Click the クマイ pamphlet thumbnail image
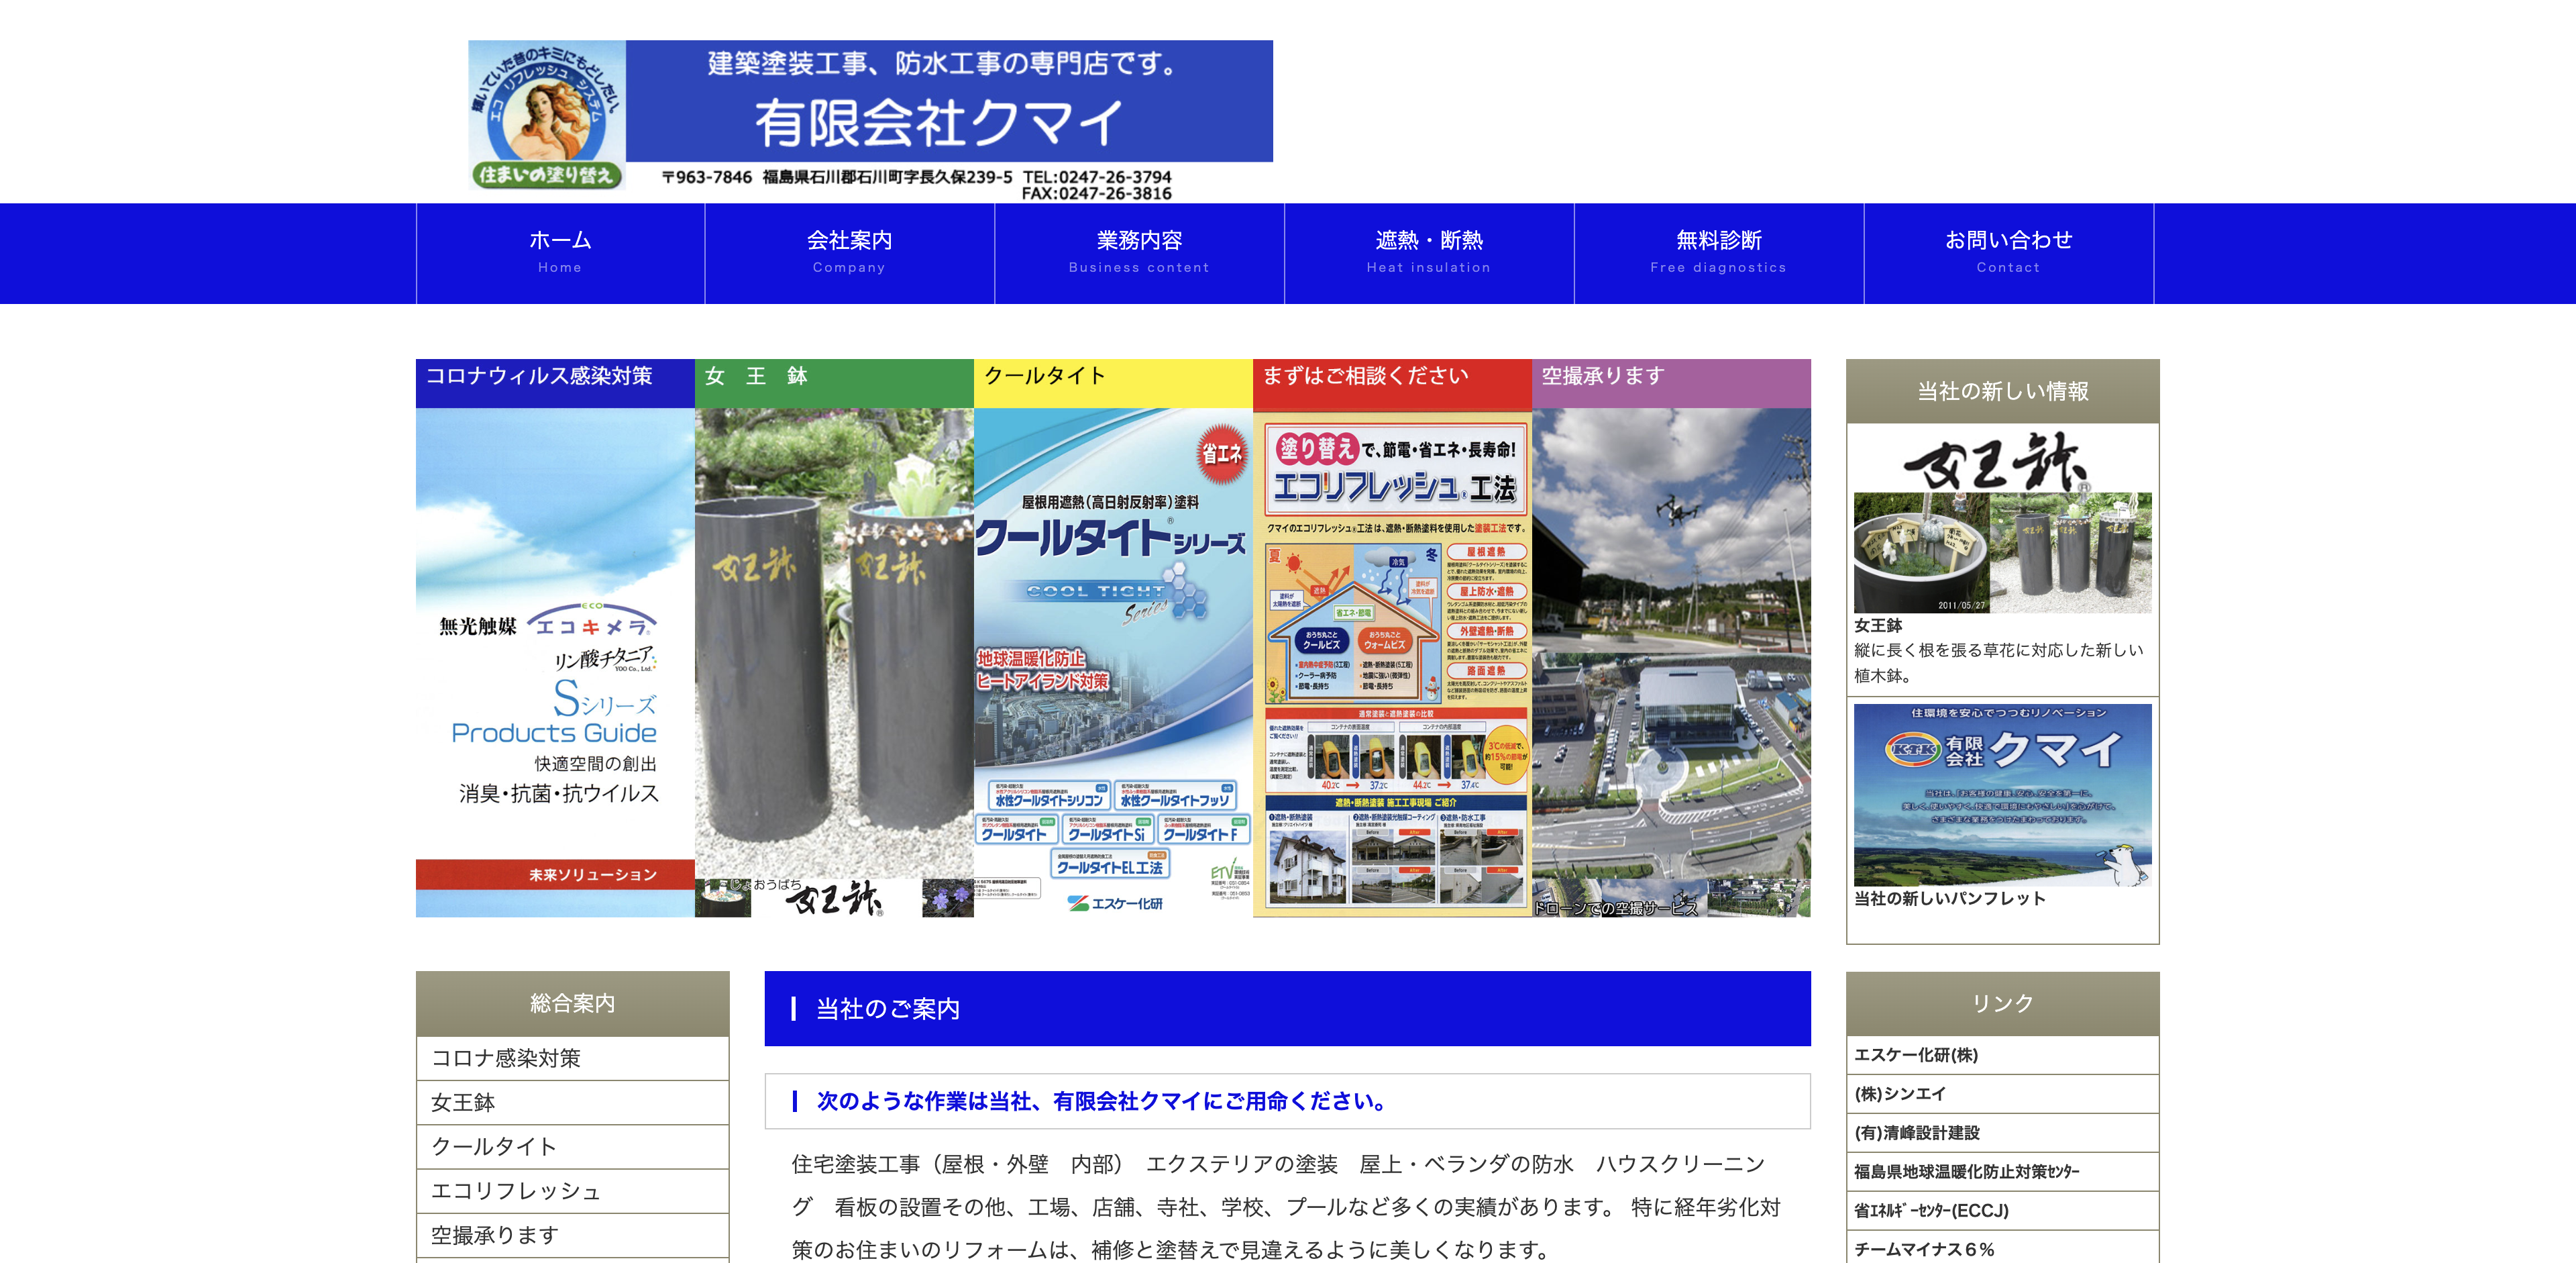Image resolution: width=2576 pixels, height=1263 pixels. click(2002, 795)
